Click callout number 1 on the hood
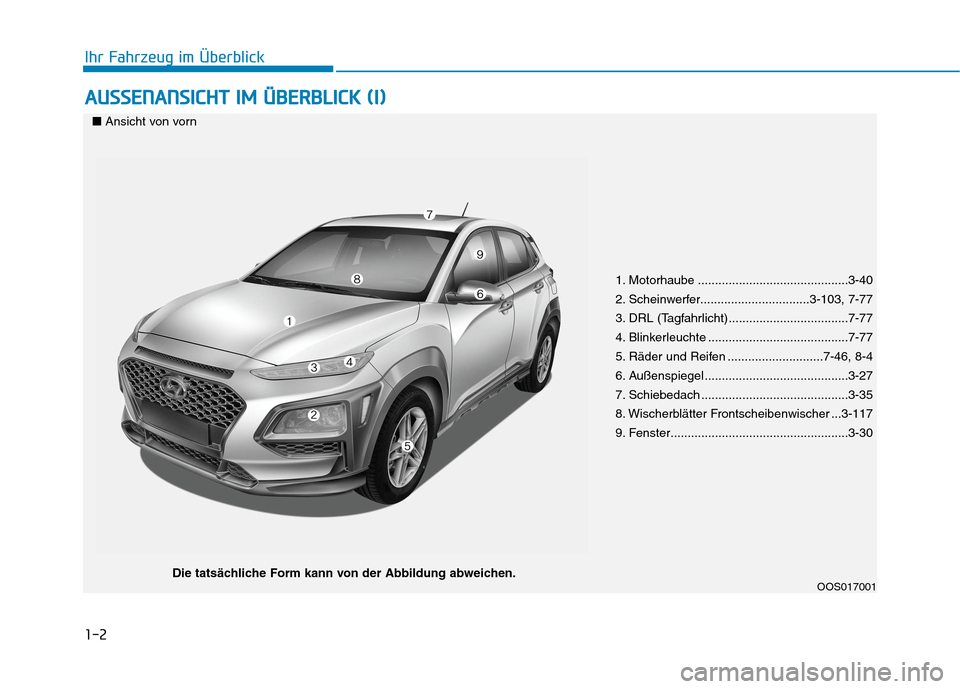The width and height of the screenshot is (960, 689). [x=287, y=321]
